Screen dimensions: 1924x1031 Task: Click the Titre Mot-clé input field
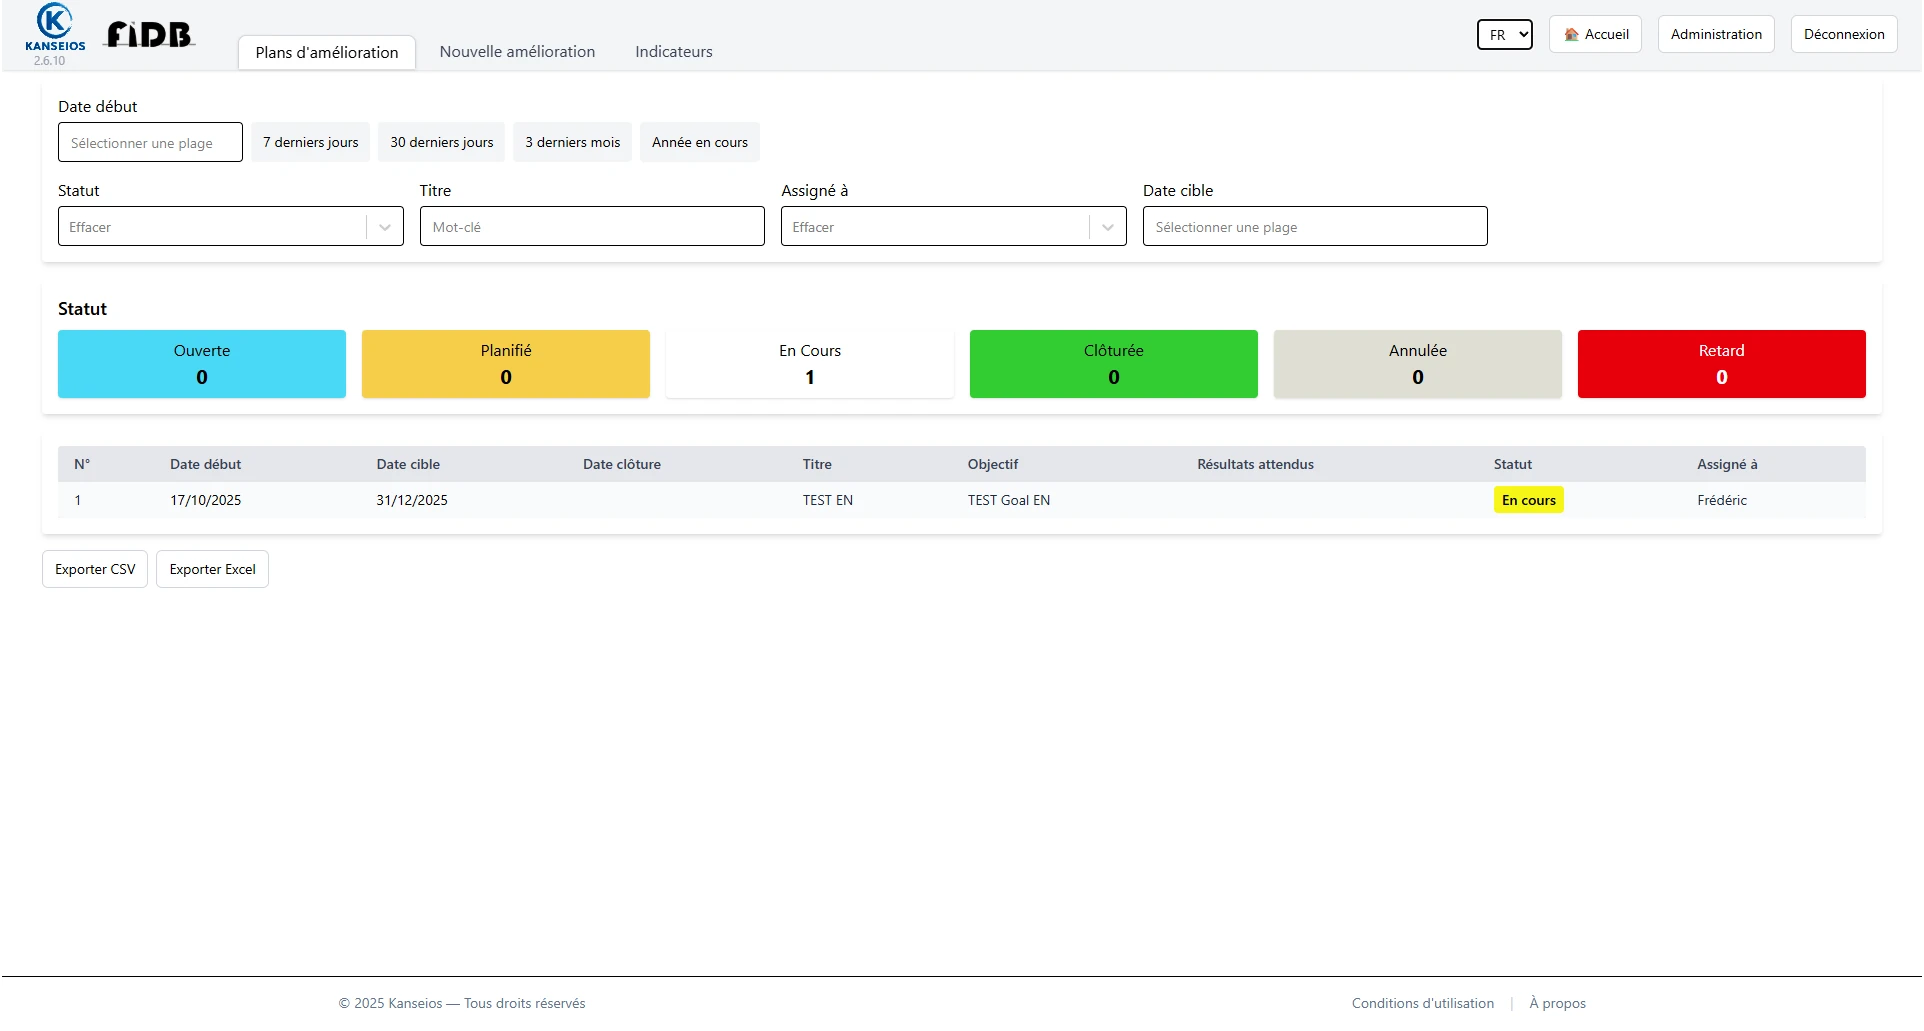592,227
